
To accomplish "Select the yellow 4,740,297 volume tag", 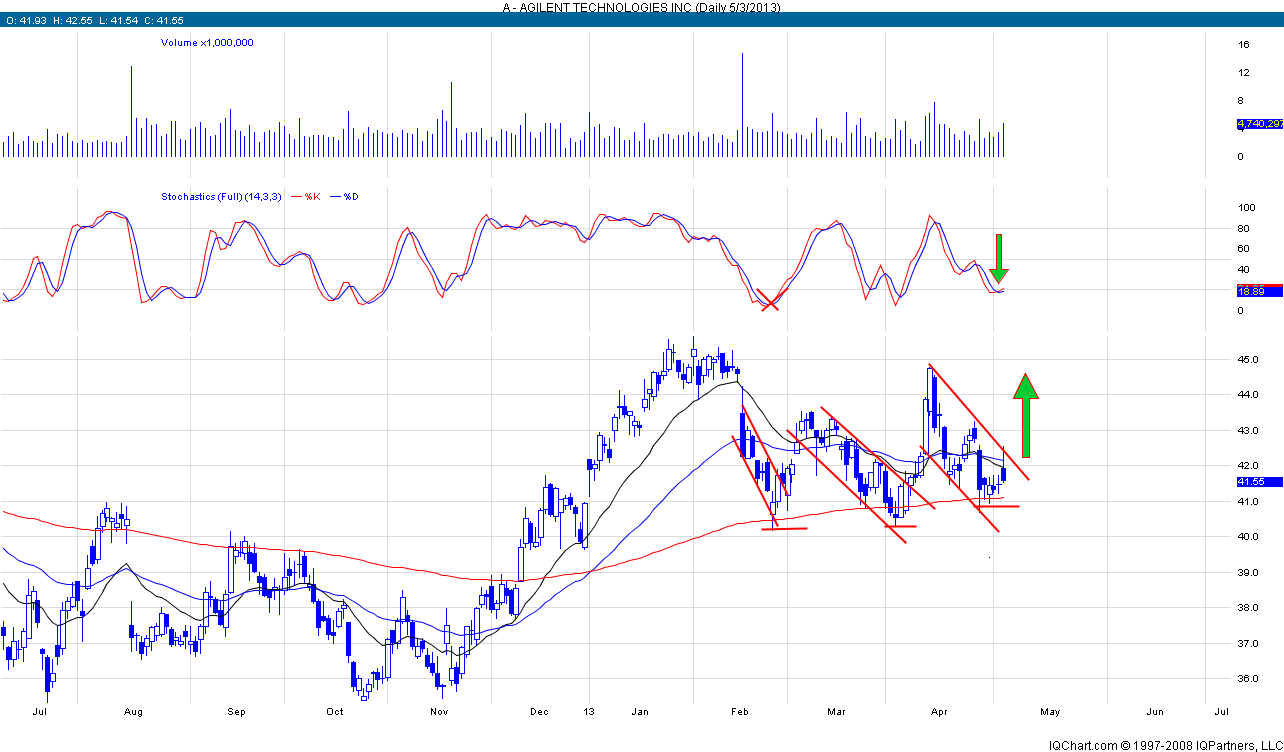I will coord(1259,124).
